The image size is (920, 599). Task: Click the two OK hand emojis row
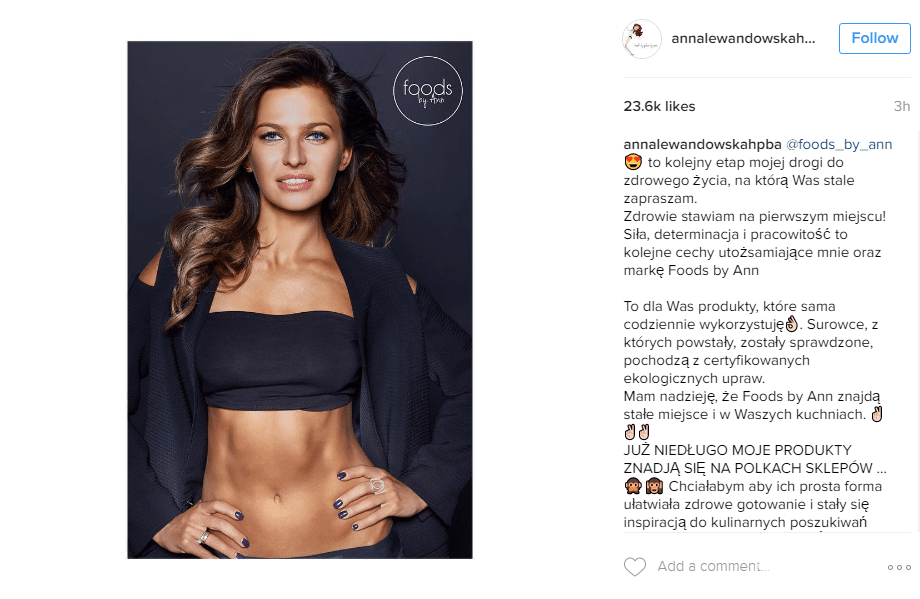[x=637, y=432]
